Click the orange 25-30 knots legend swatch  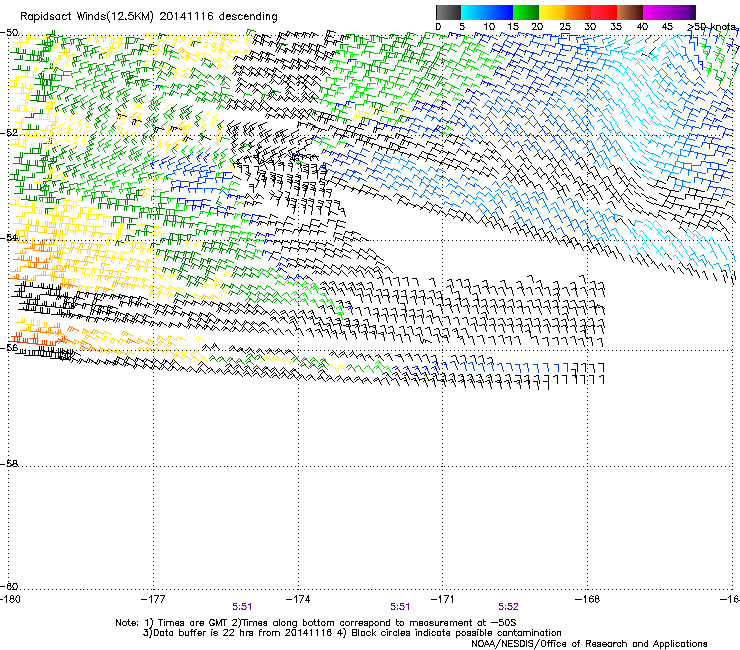pyautogui.click(x=578, y=12)
